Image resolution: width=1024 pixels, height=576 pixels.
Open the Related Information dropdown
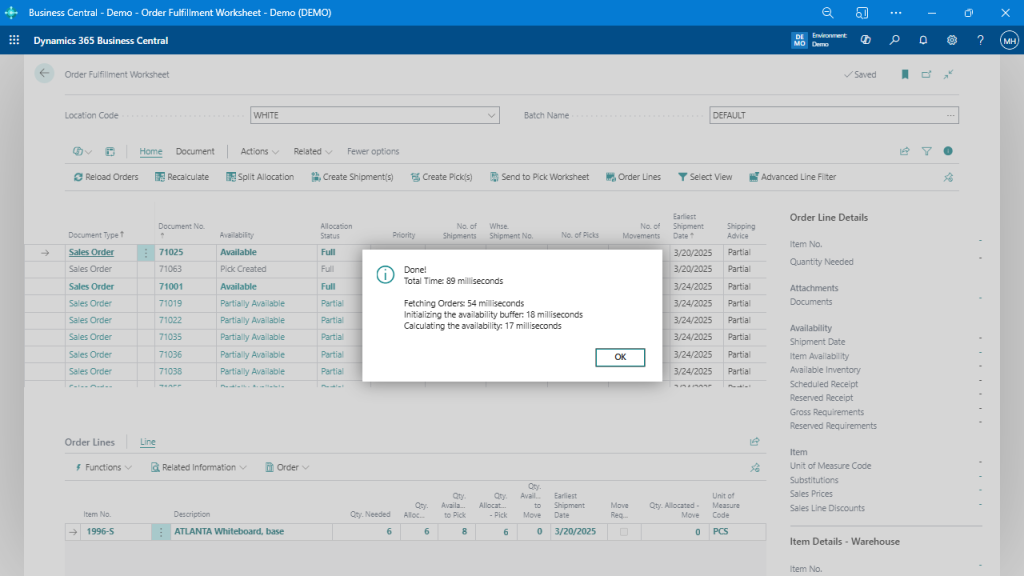[x=197, y=467]
